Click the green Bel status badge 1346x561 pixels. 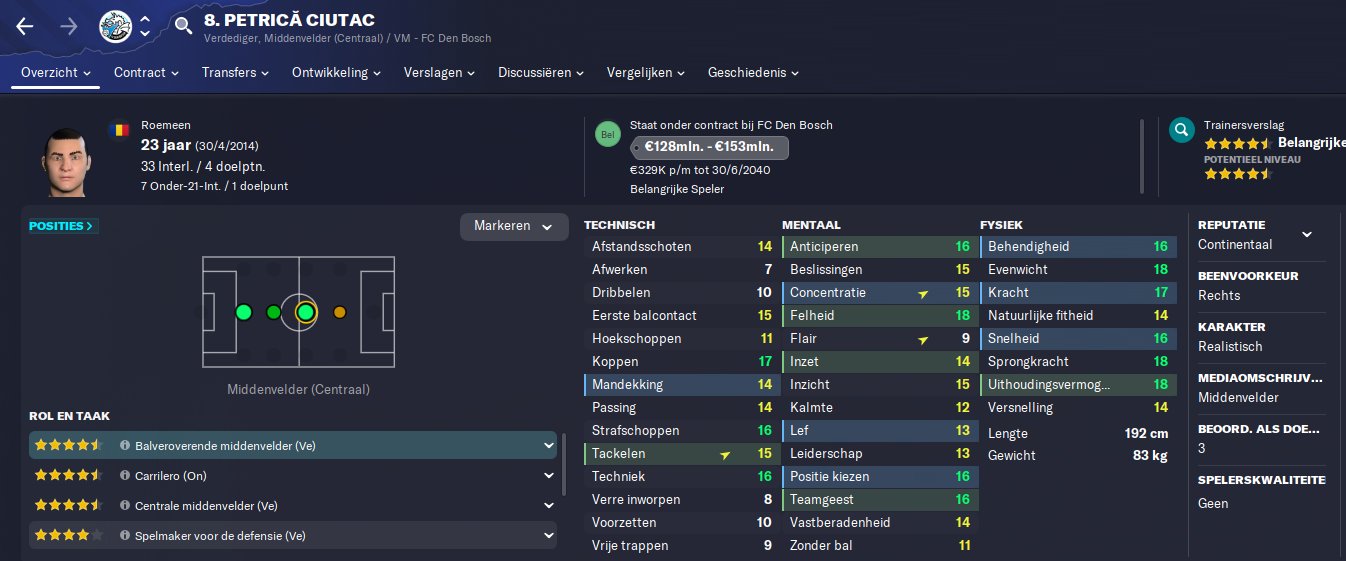pos(607,134)
